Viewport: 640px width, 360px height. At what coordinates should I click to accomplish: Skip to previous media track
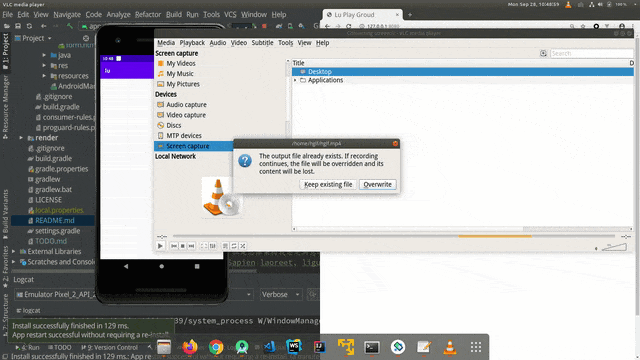click(x=174, y=246)
